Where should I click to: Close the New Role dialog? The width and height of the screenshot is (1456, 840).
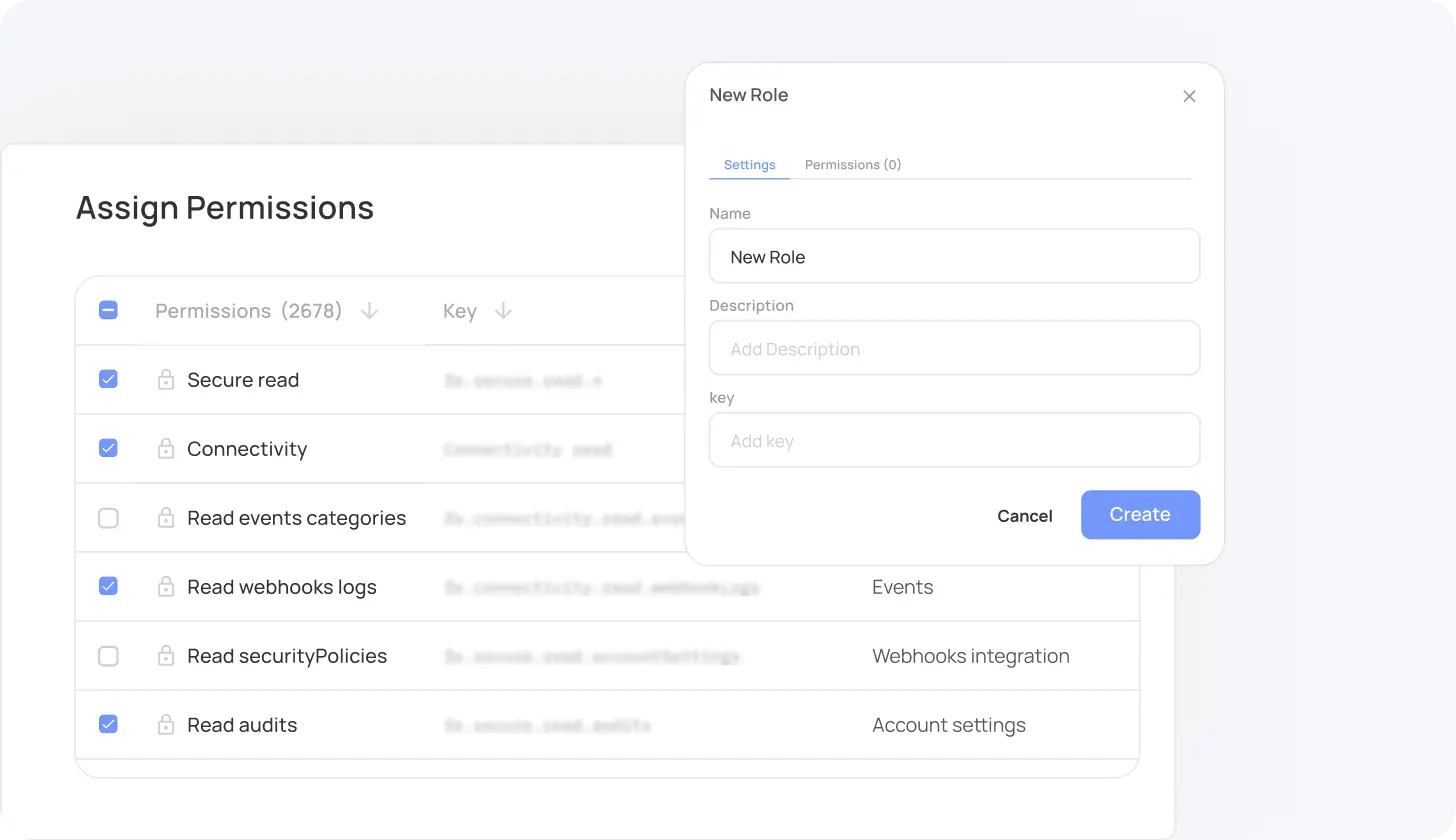[x=1189, y=96]
